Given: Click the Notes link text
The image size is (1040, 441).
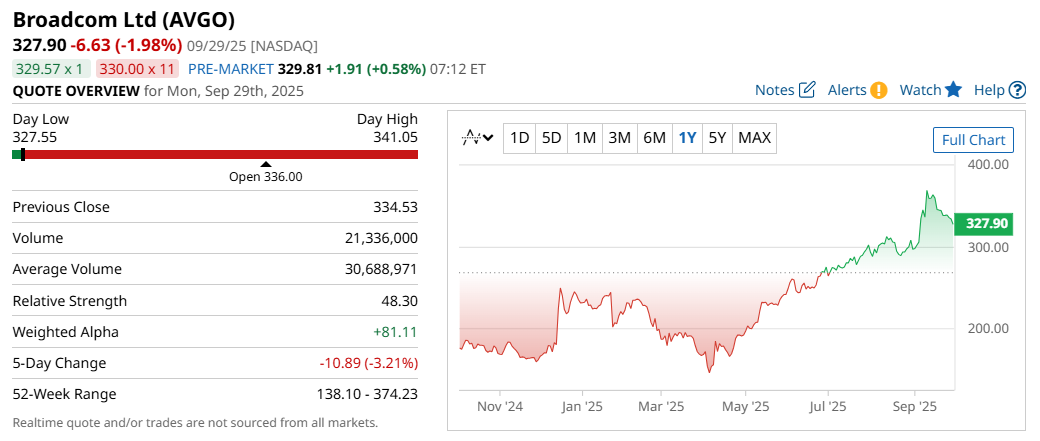Looking at the screenshot, I should click(x=774, y=90).
